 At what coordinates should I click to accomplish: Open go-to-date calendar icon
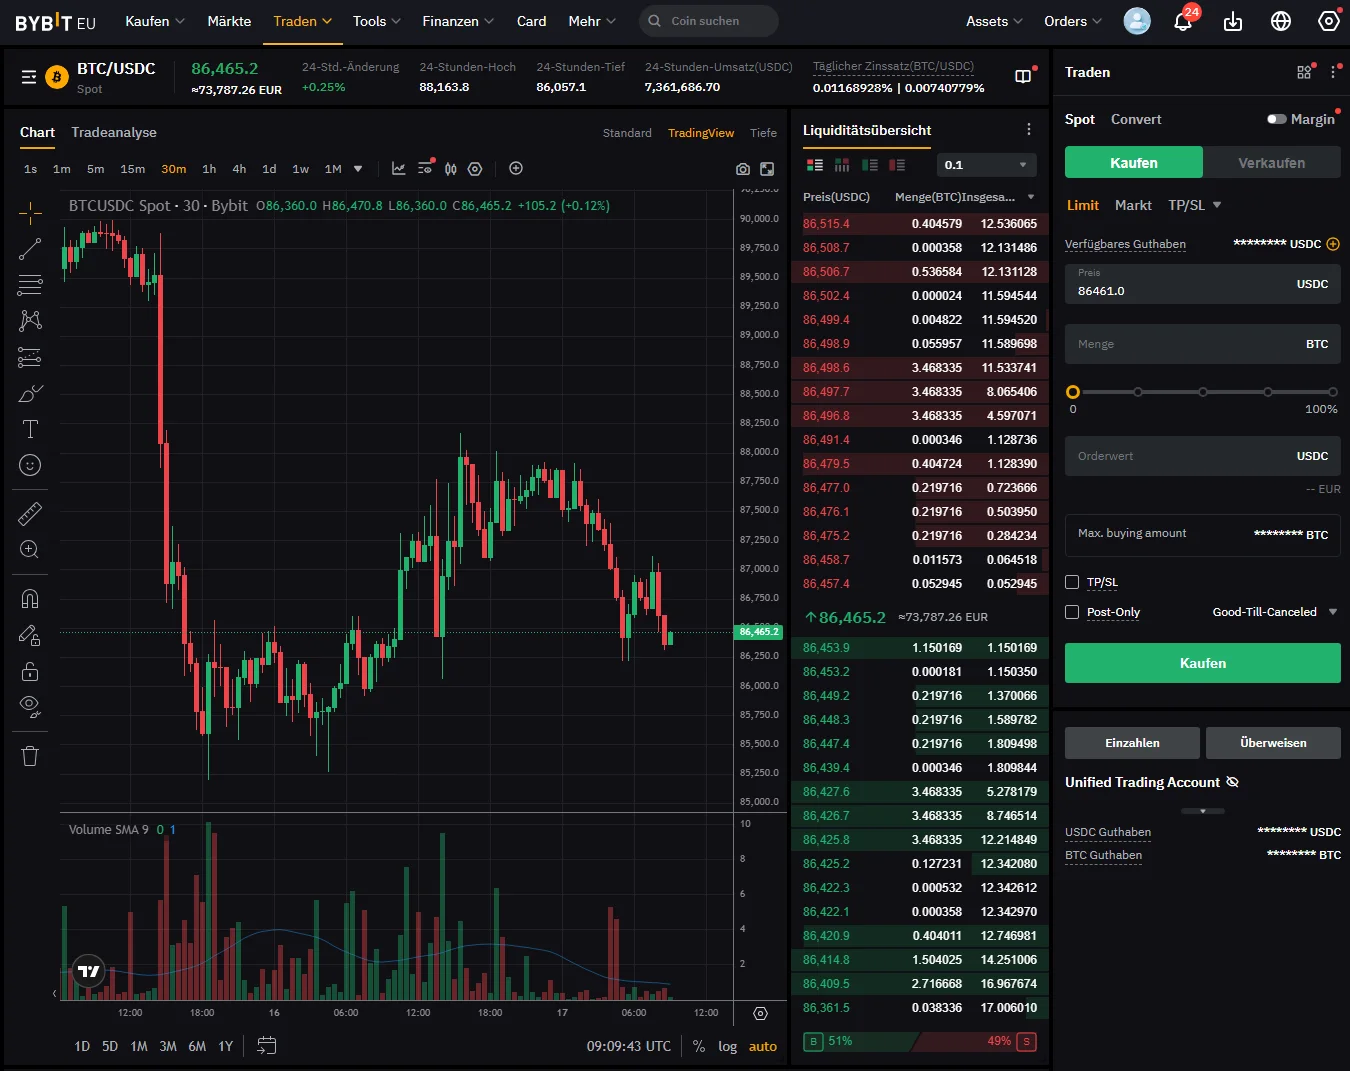267,1046
